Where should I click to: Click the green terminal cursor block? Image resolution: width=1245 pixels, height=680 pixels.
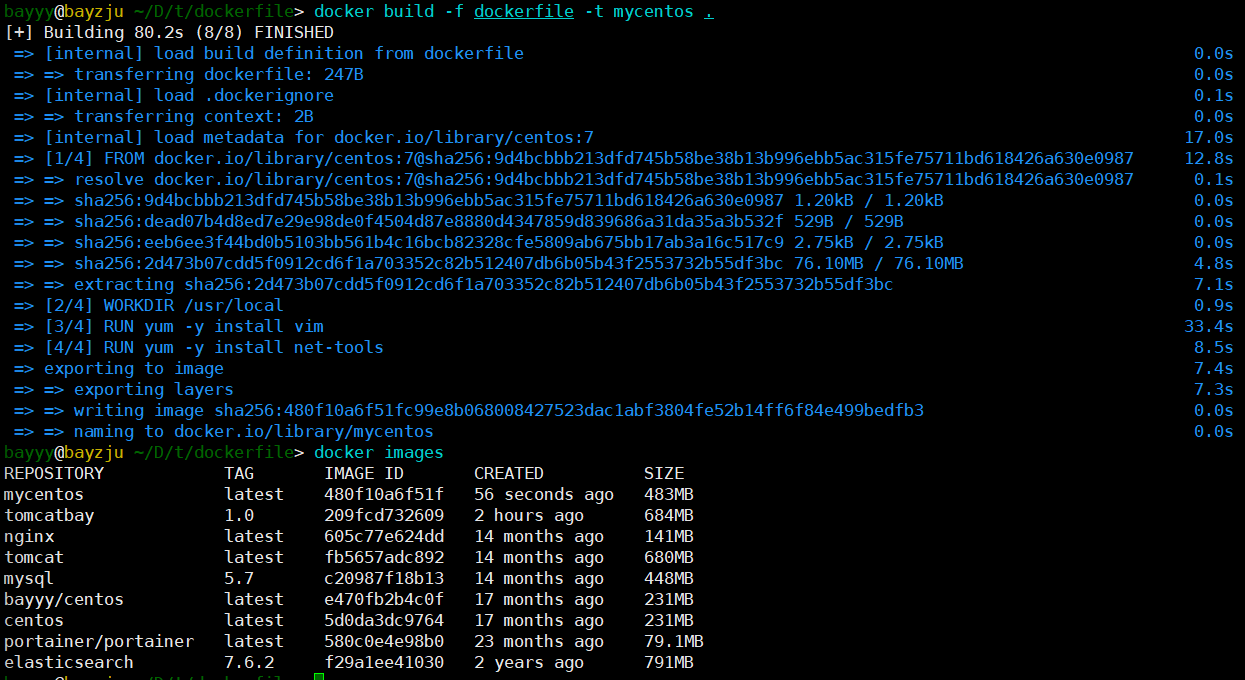click(x=318, y=678)
